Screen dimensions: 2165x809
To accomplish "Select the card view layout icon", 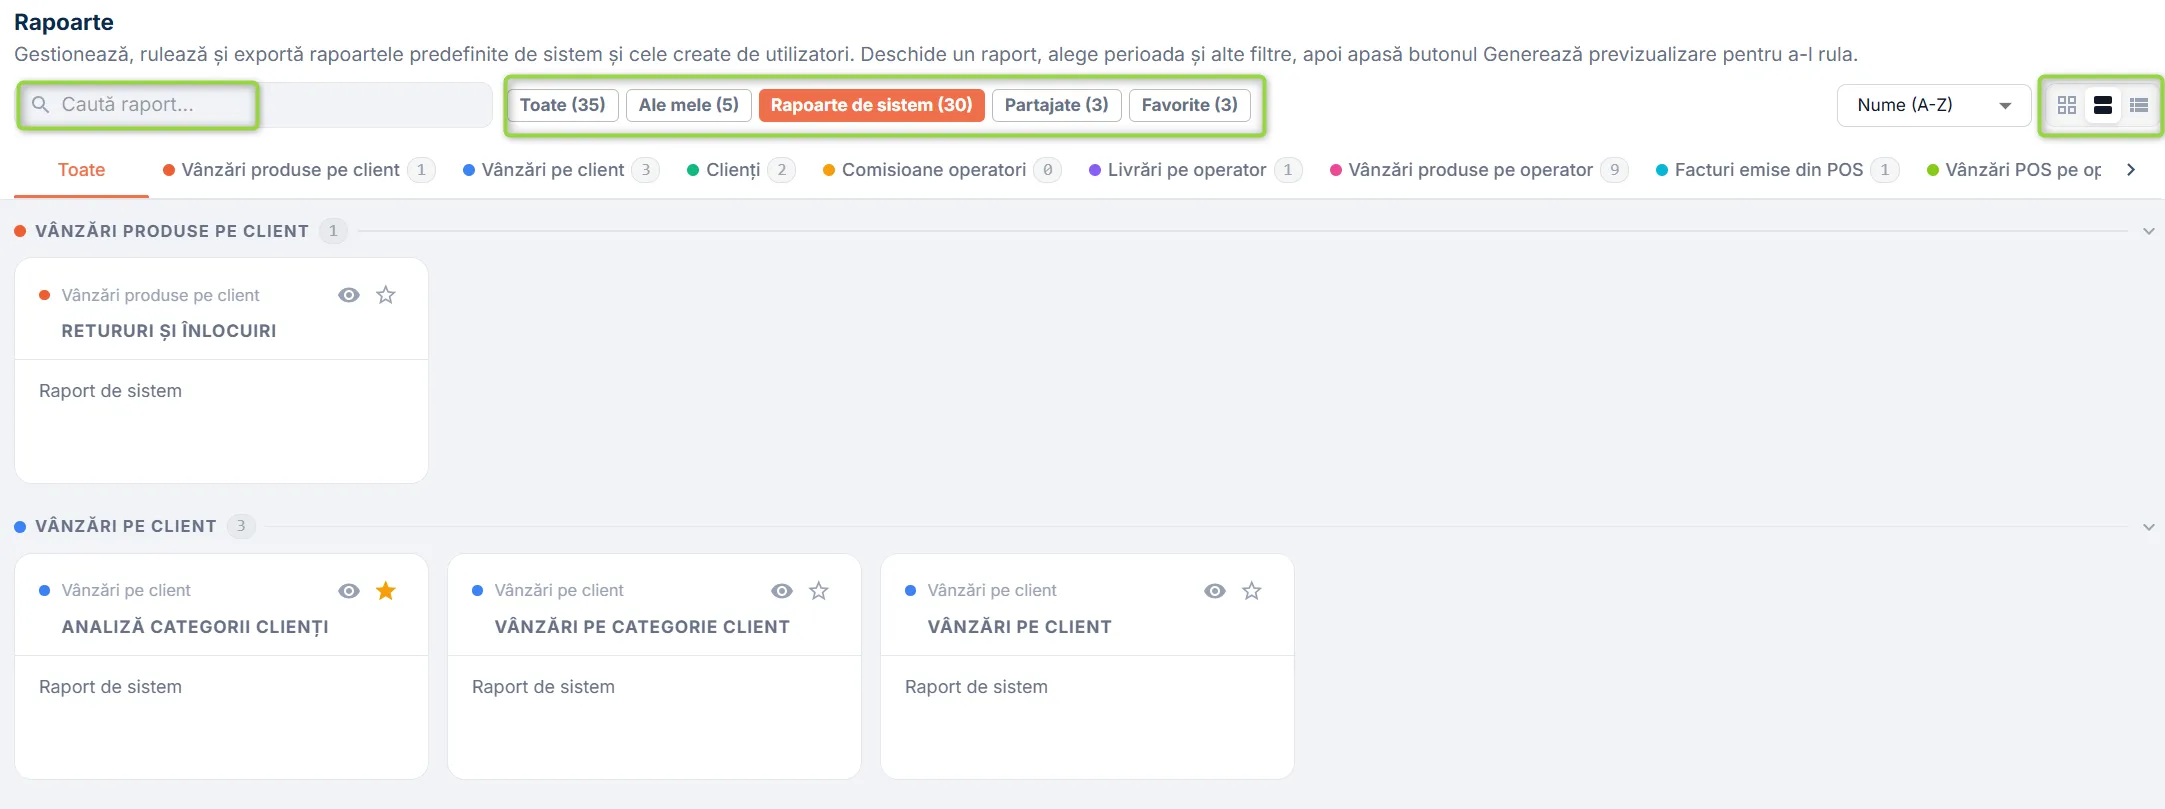I will coord(2103,105).
